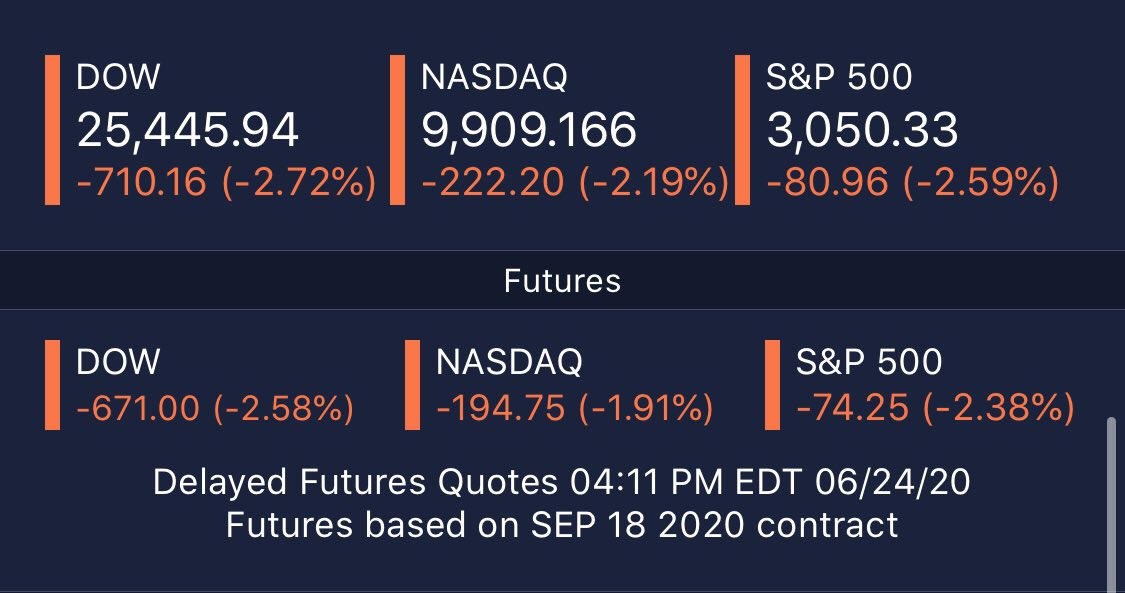Open DOW futures label
The image size is (1125, 593).
(118, 361)
